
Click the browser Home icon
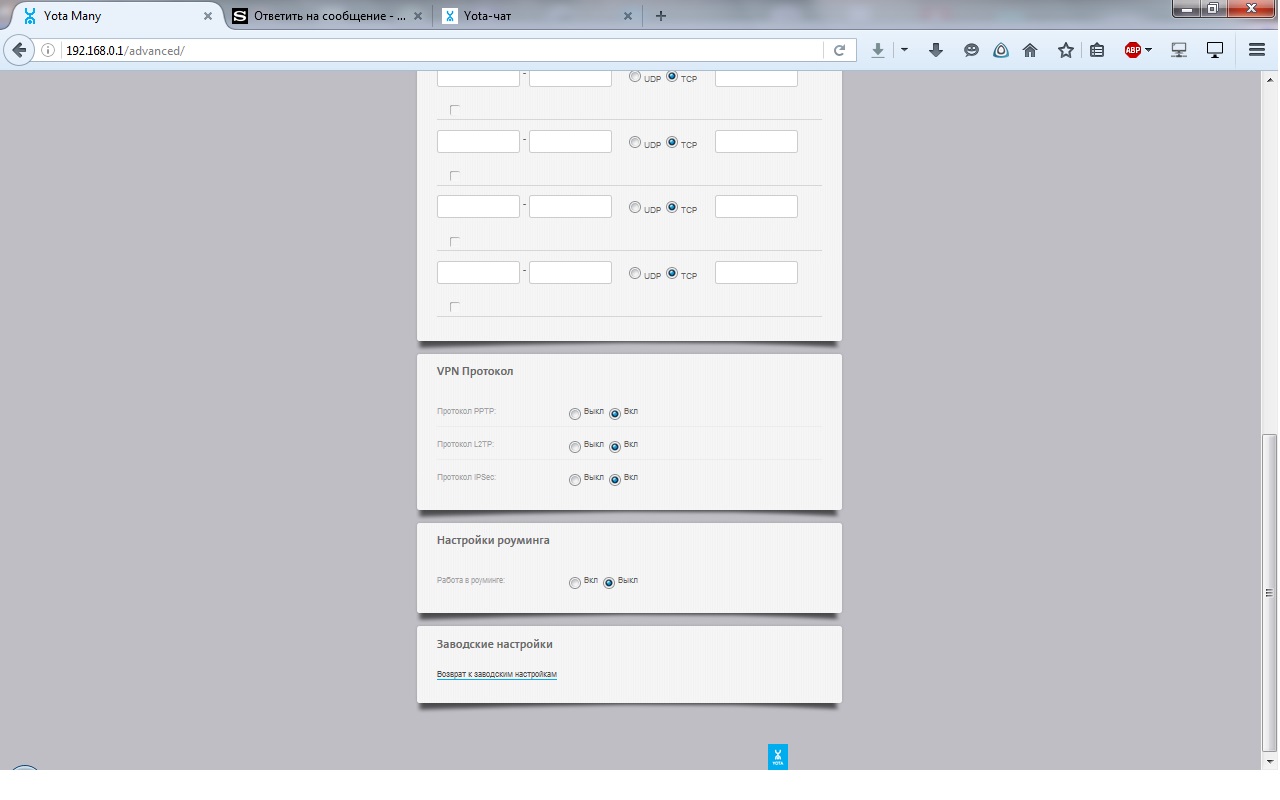click(1030, 50)
